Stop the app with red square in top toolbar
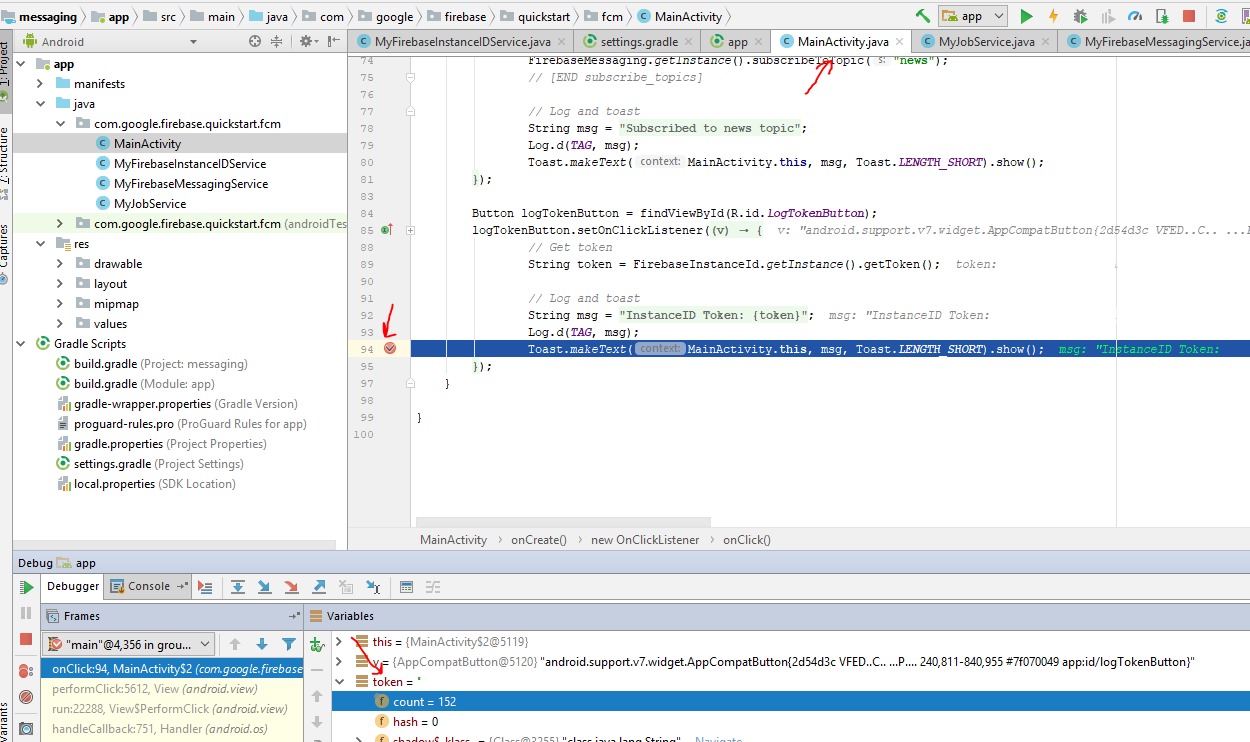Image resolution: width=1250 pixels, height=742 pixels. click(x=1188, y=16)
